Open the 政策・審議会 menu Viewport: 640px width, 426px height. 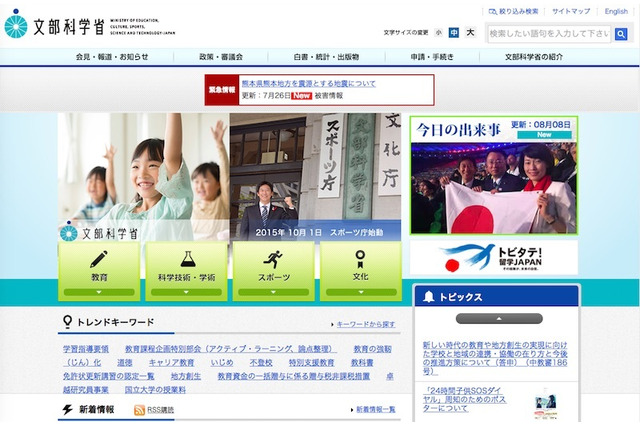click(221, 57)
